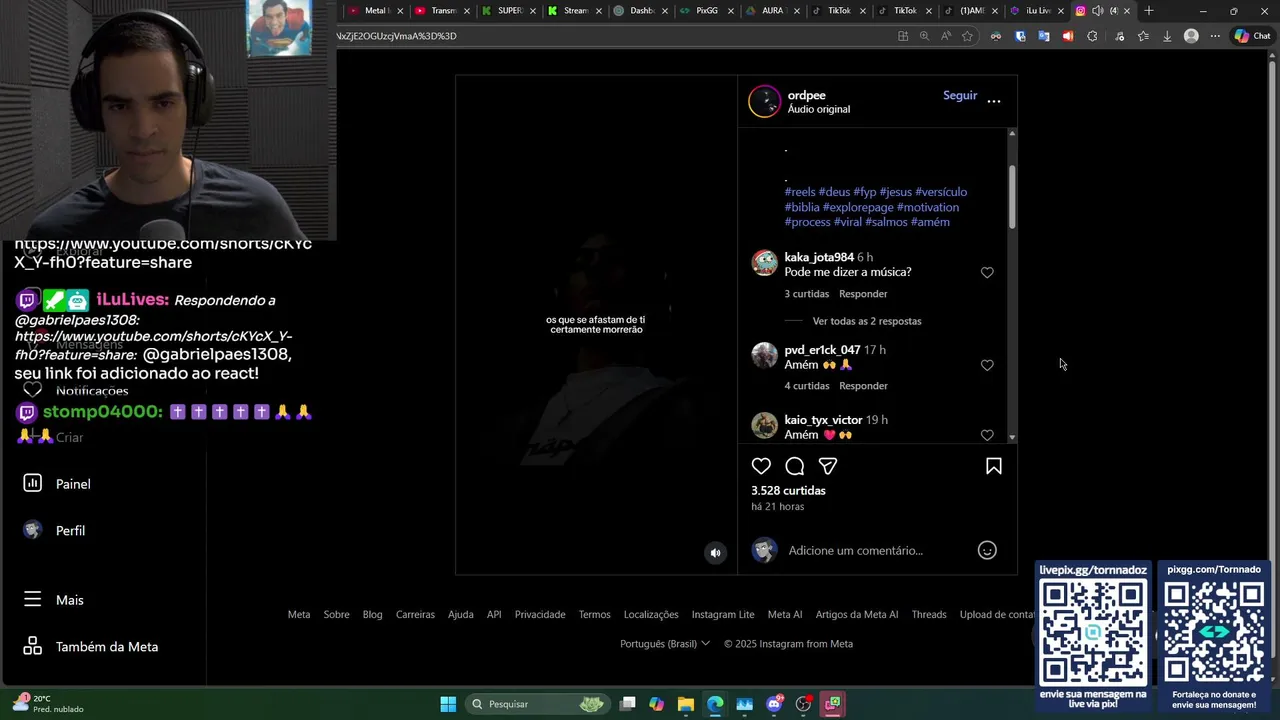Viewport: 1280px width, 720px height.
Task: Switch to the AURA browser tab
Action: (x=772, y=11)
